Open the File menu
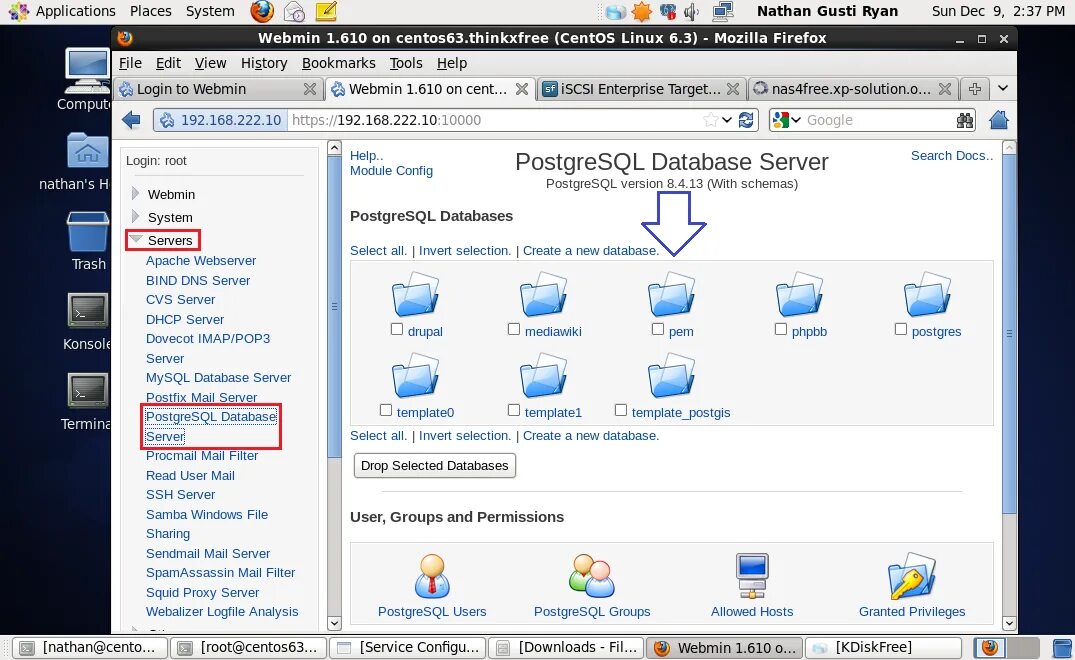 tap(130, 63)
